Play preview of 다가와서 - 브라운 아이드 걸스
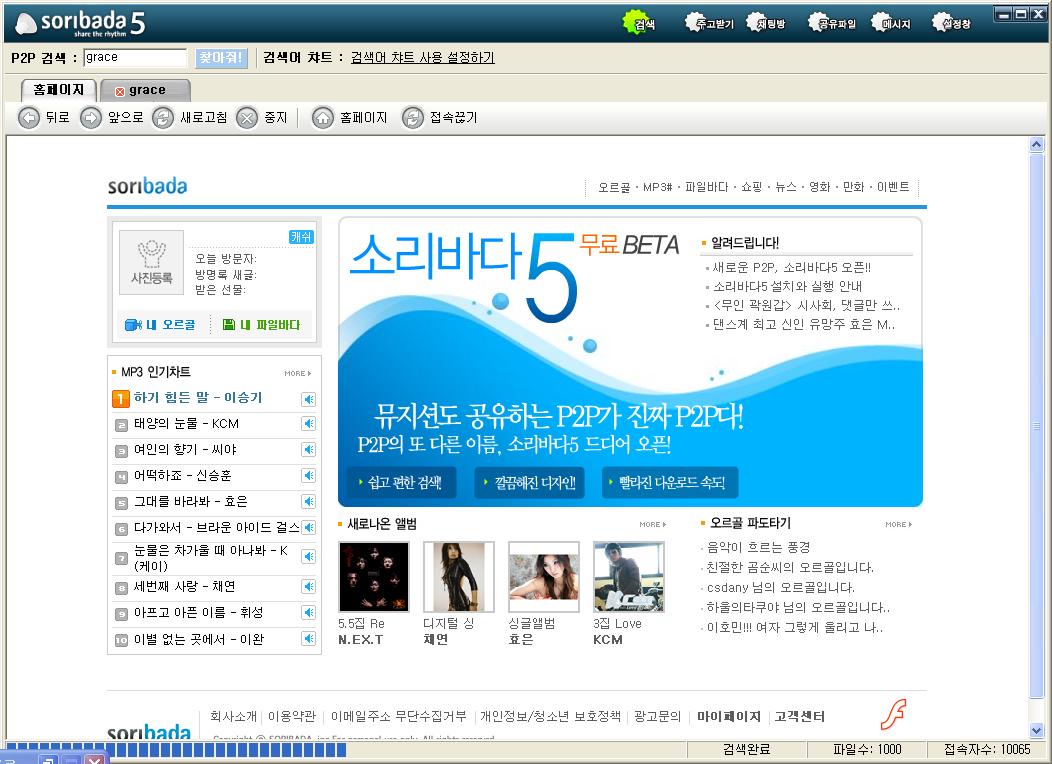This screenshot has height=764, width=1052. point(308,527)
